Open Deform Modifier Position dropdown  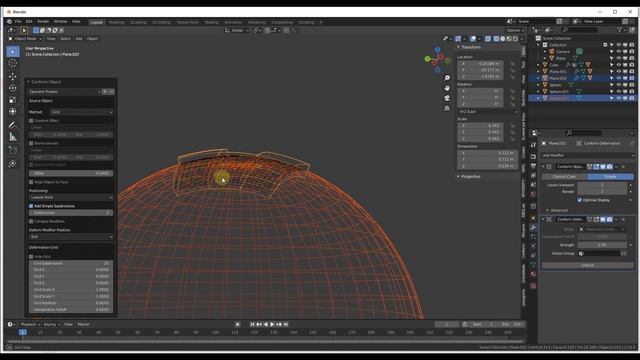[71, 237]
